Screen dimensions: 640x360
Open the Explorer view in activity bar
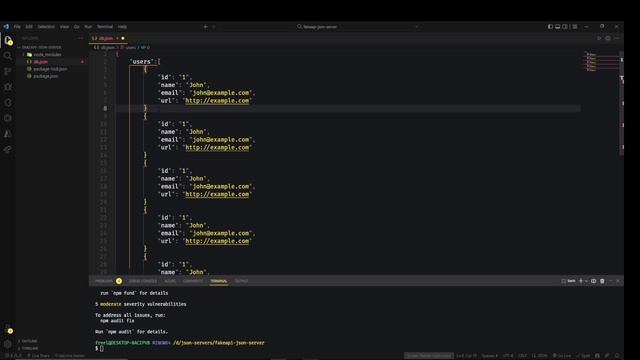(x=8, y=40)
